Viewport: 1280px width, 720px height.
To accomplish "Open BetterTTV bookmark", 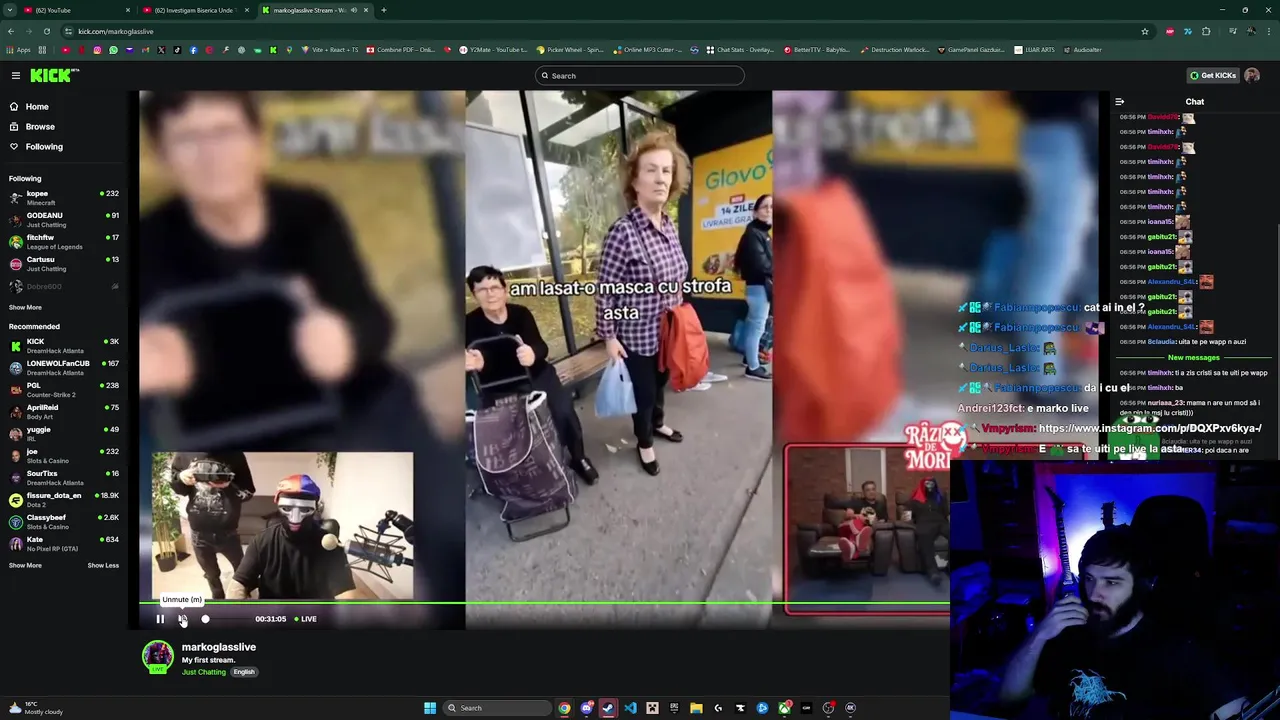I will (x=818, y=50).
